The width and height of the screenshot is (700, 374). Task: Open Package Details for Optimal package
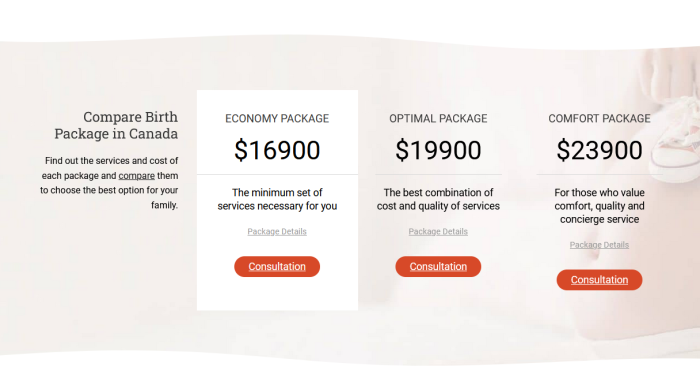[x=438, y=232]
